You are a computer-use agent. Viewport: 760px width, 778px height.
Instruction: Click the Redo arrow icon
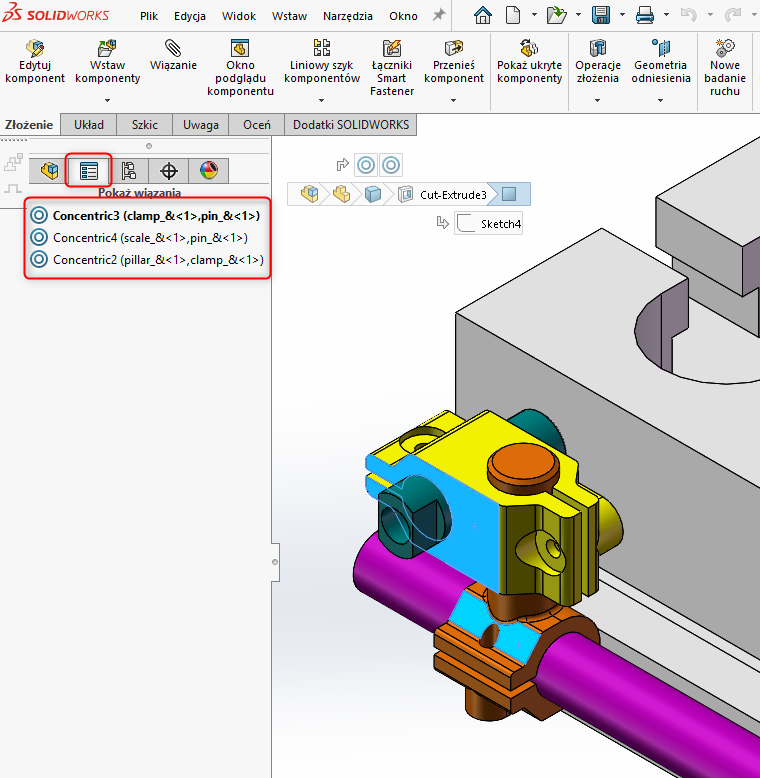pos(732,15)
